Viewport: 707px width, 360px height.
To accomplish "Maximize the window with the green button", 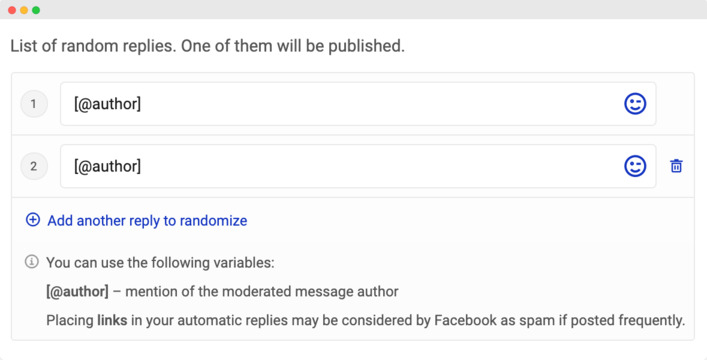I will [x=36, y=10].
